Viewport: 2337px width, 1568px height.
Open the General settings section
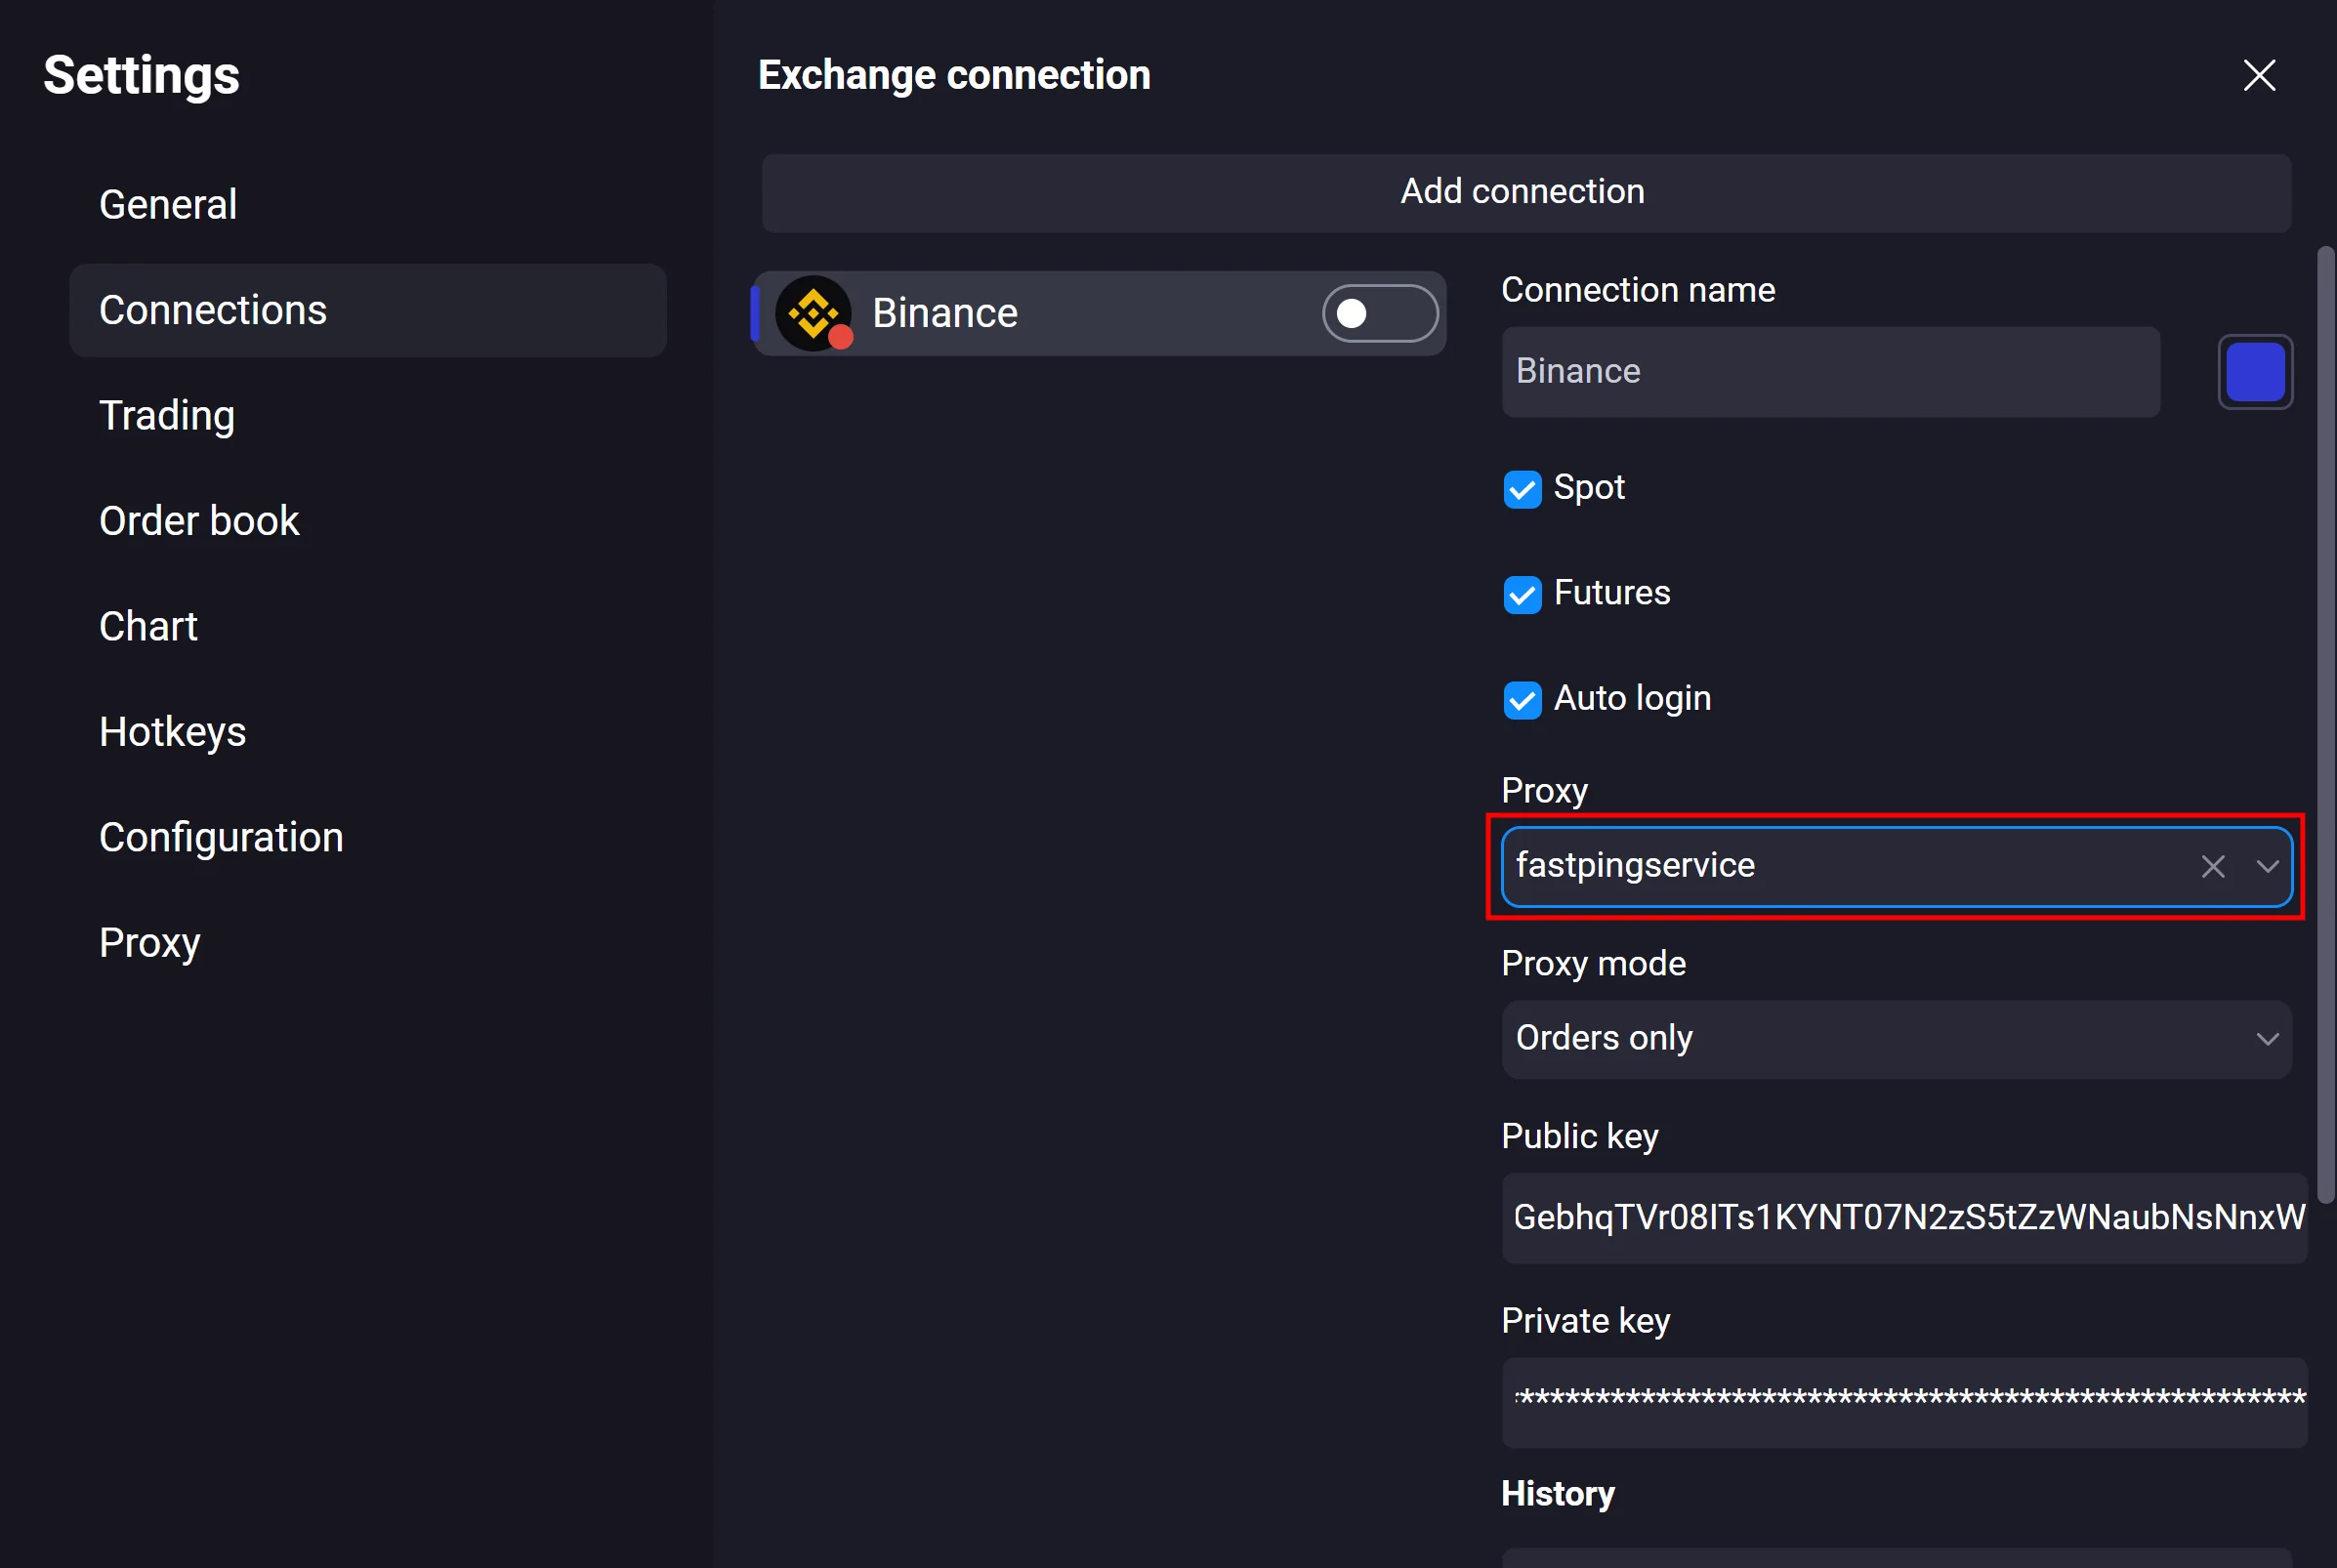click(168, 205)
